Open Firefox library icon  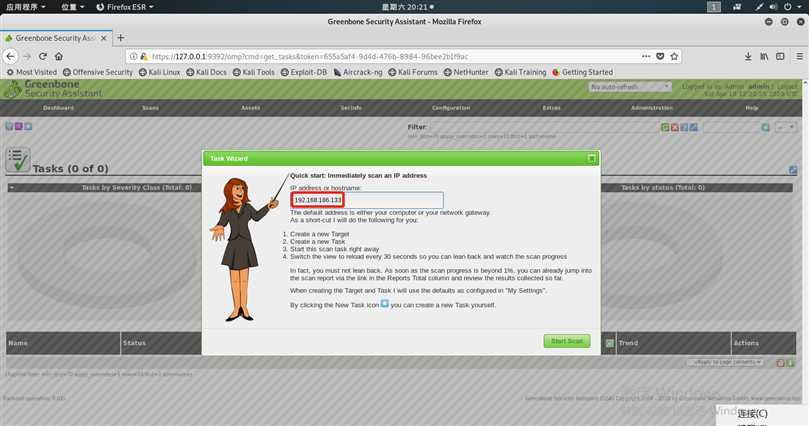pyautogui.click(x=764, y=57)
